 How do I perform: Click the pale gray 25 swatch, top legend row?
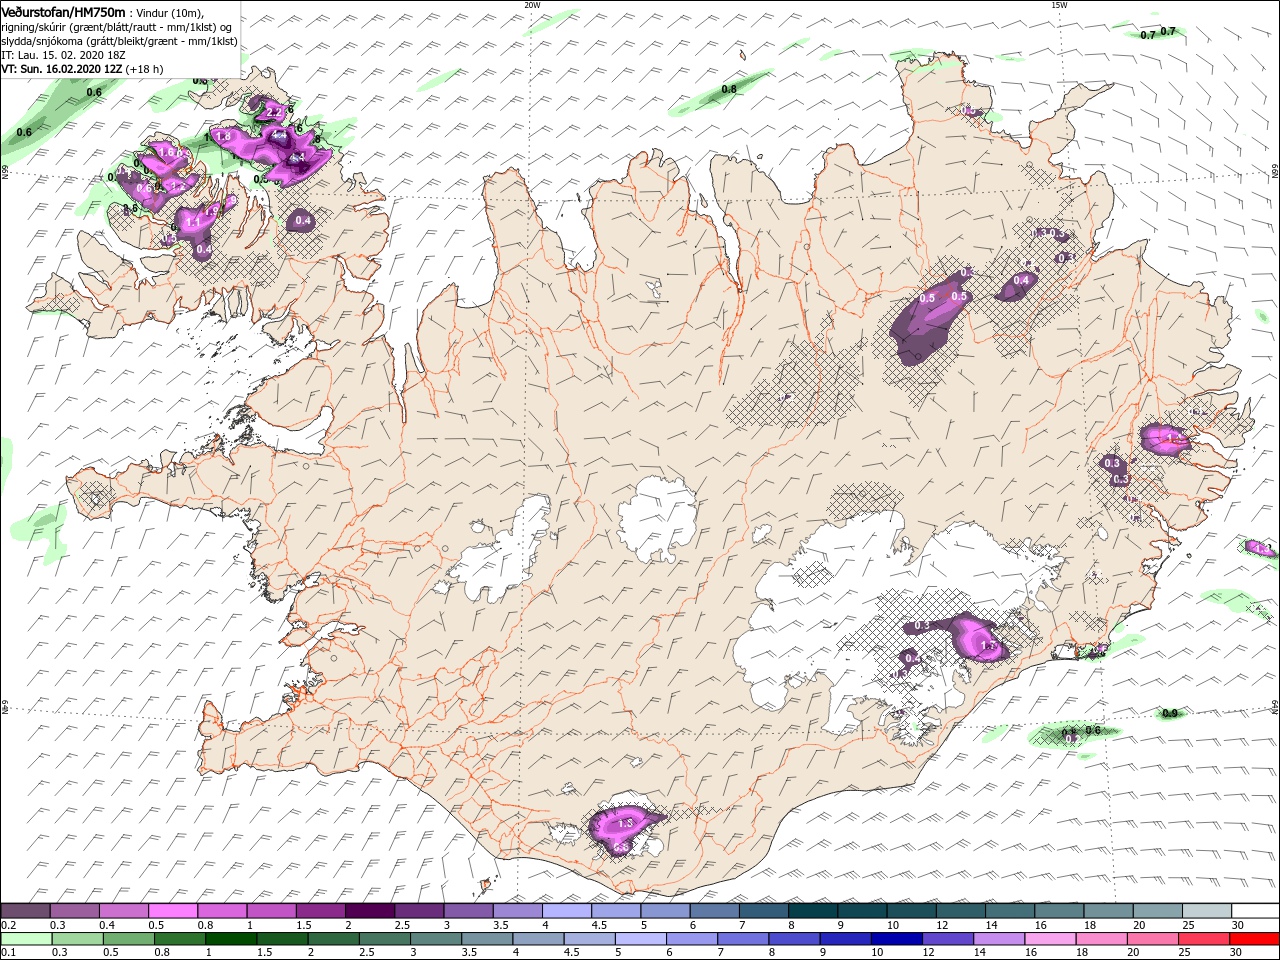coord(1206,911)
